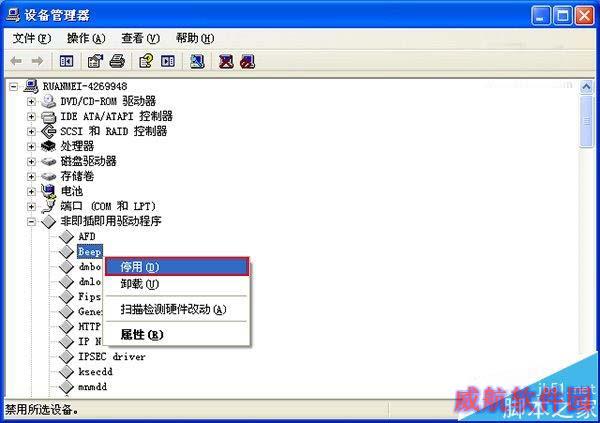This screenshot has width=600, height=423.
Task: Click the AFD driver diamond icon
Action: (66, 237)
